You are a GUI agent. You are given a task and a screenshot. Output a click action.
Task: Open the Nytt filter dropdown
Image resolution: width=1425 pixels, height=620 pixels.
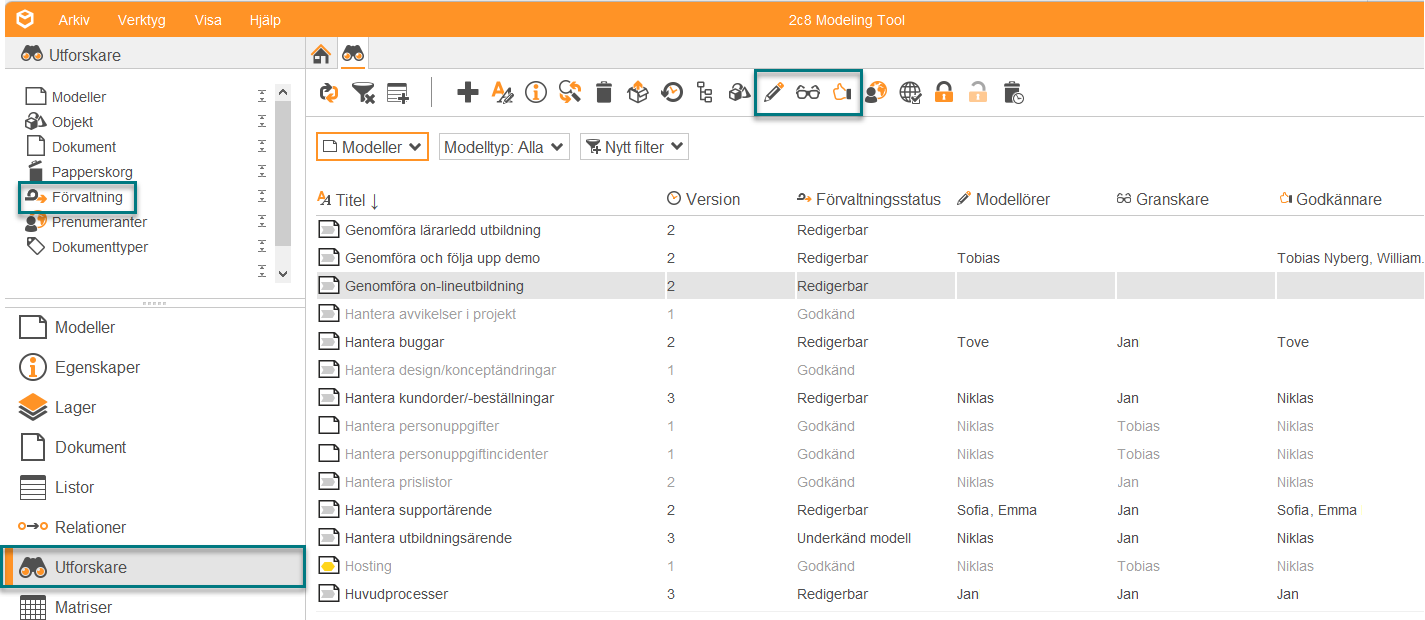pos(635,147)
